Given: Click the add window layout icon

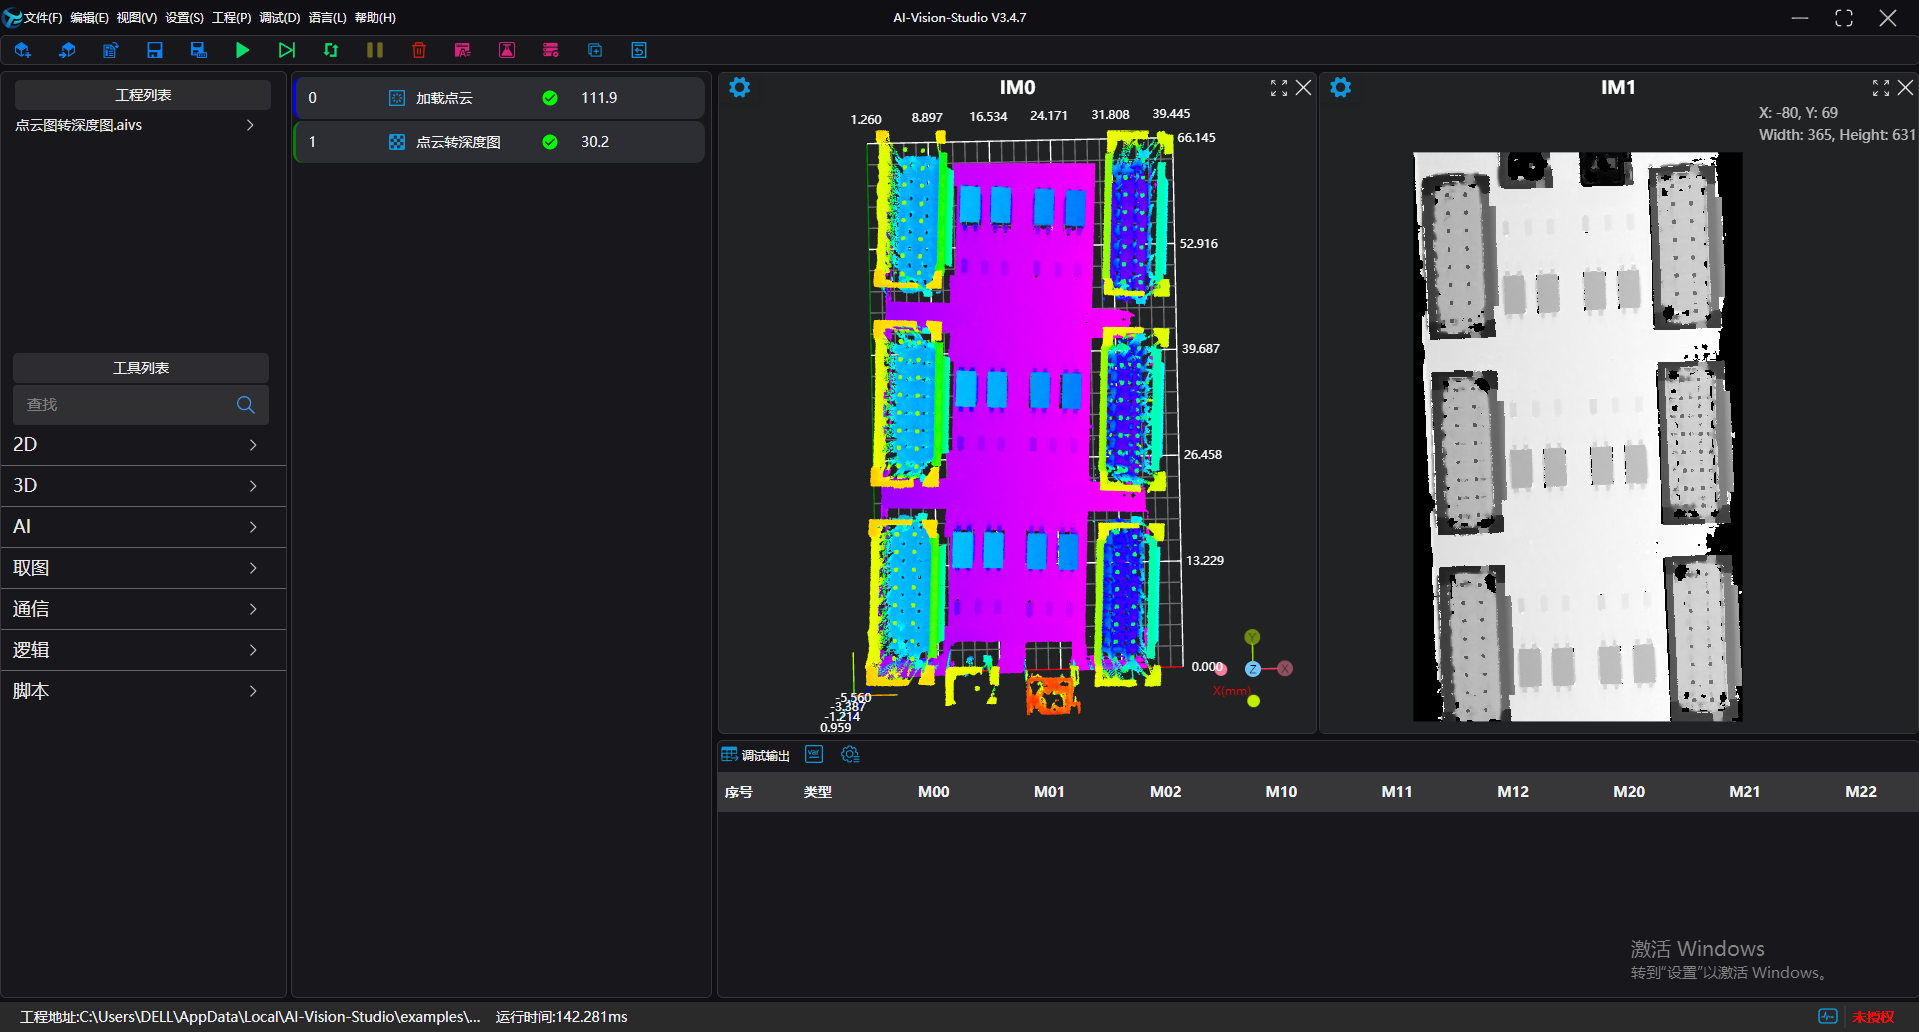Looking at the screenshot, I should pos(595,50).
